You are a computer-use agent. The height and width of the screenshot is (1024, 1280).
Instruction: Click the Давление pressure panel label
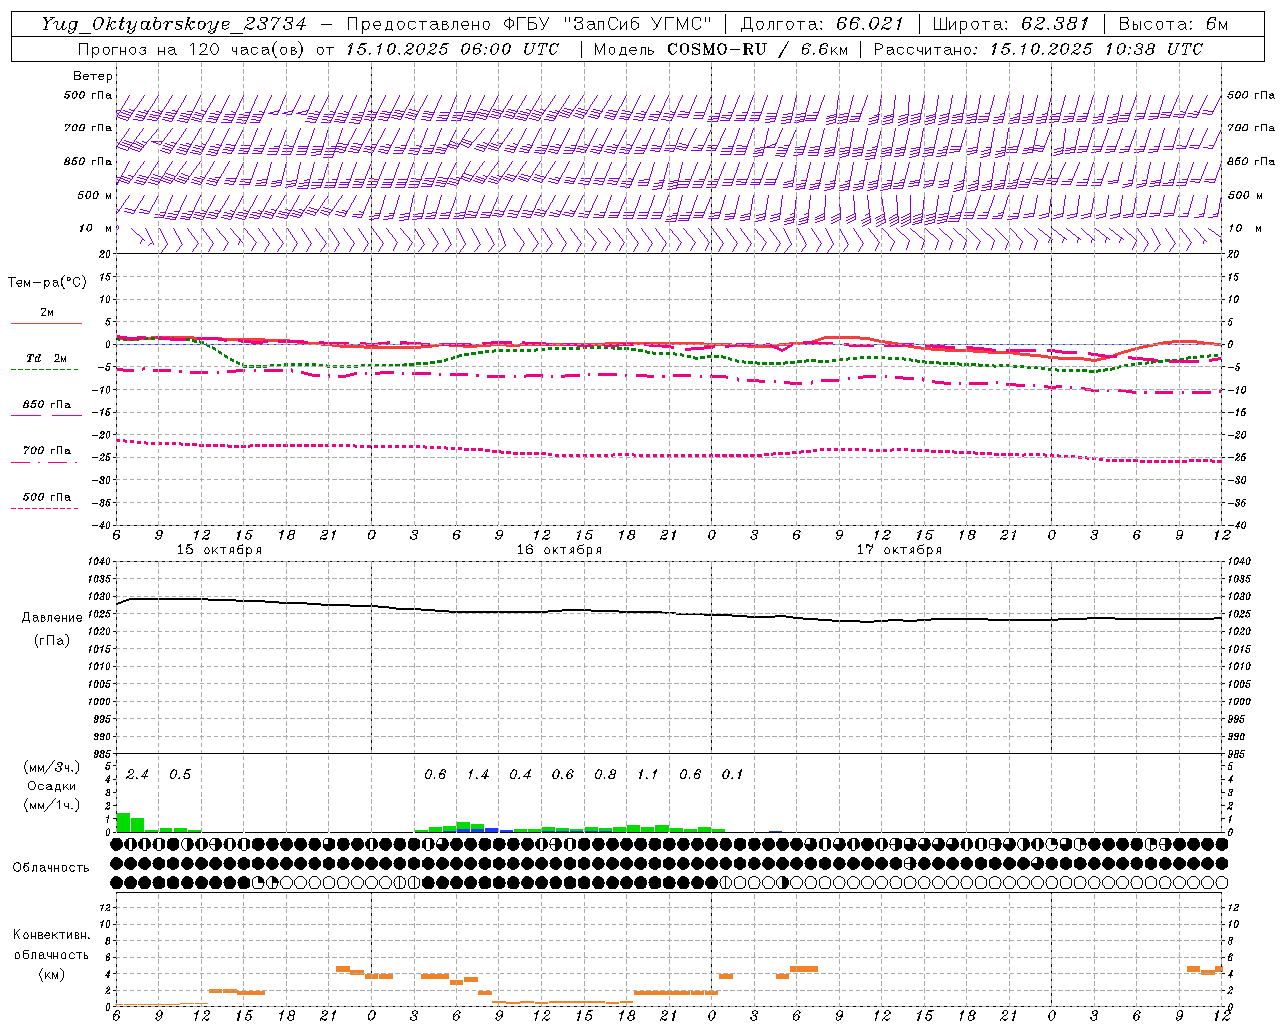pos(52,618)
